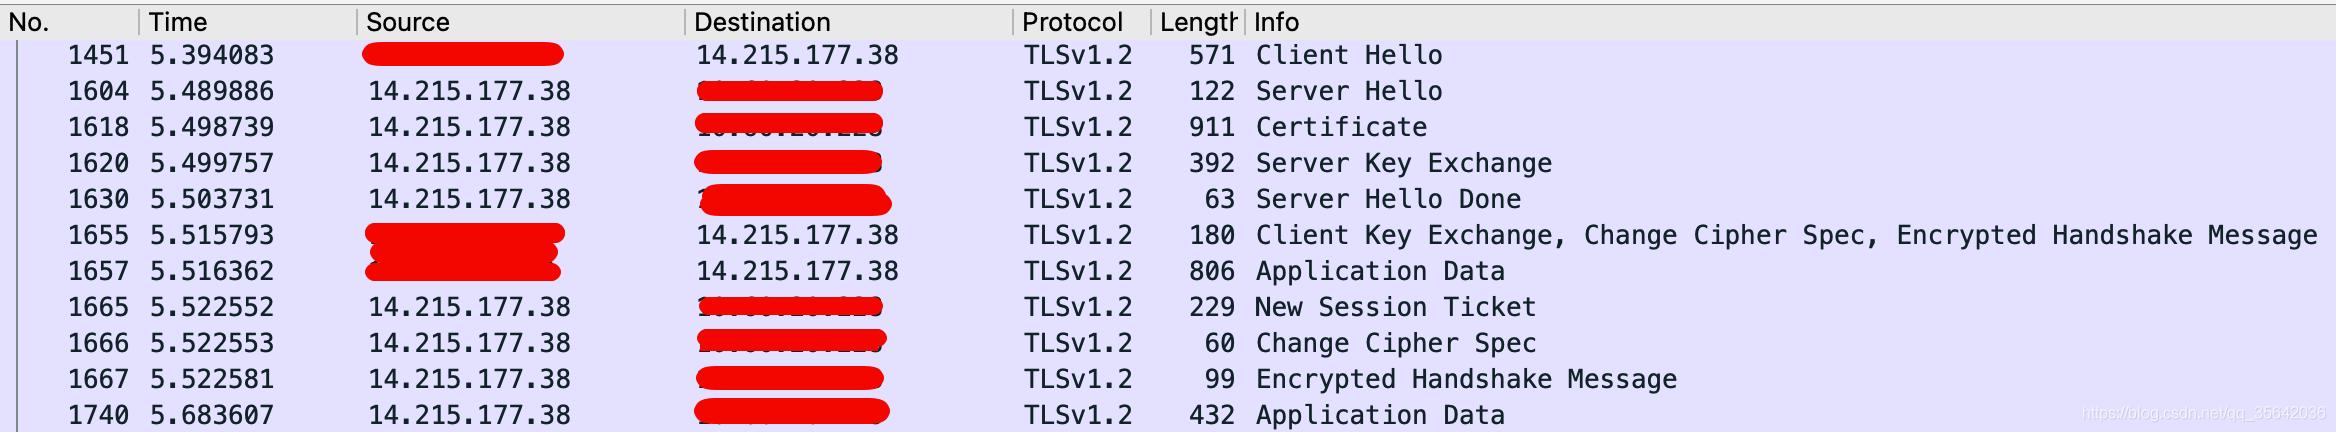Select the Server Hello Done packet
The height and width of the screenshot is (432, 2336).
pos(1388,199)
